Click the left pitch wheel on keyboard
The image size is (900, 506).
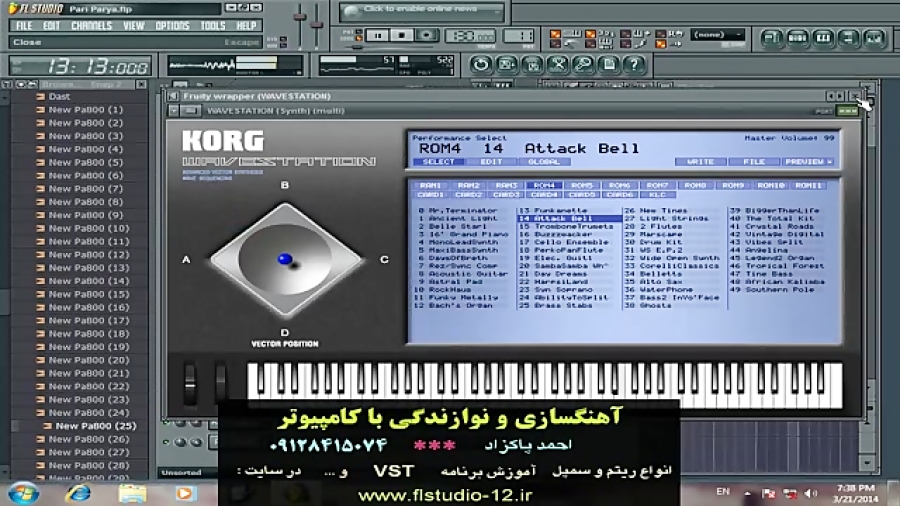[x=190, y=383]
